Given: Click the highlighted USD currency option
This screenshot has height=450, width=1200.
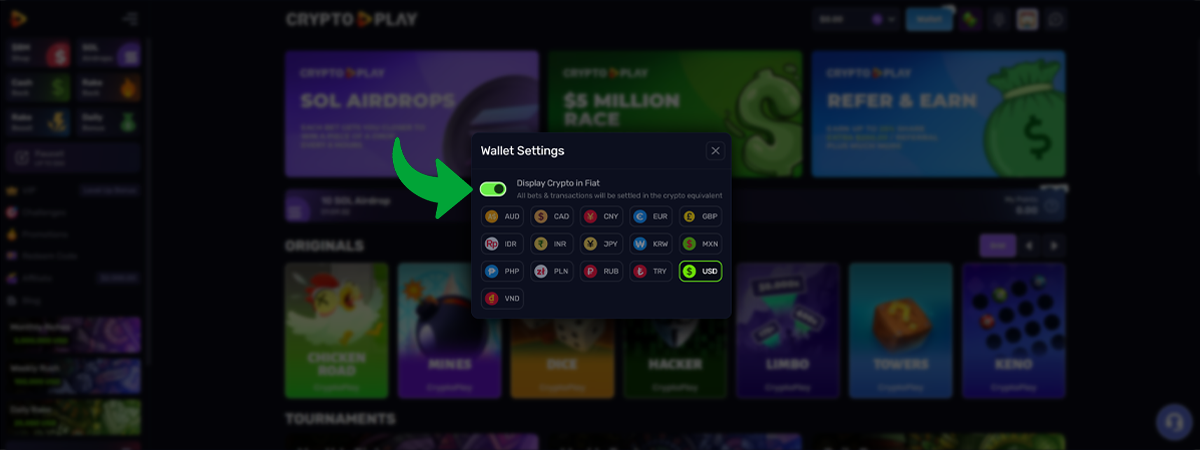Looking at the screenshot, I should pos(700,271).
